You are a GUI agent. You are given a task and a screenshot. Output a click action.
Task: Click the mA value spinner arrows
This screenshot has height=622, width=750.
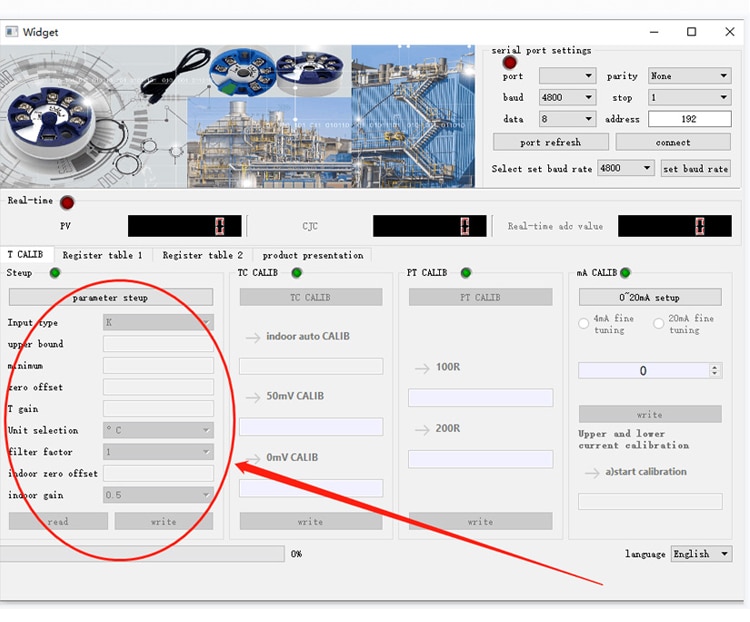[714, 370]
